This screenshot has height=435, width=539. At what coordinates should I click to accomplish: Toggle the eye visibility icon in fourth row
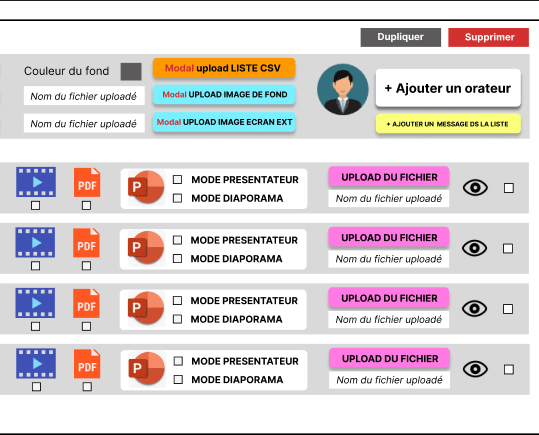click(475, 369)
